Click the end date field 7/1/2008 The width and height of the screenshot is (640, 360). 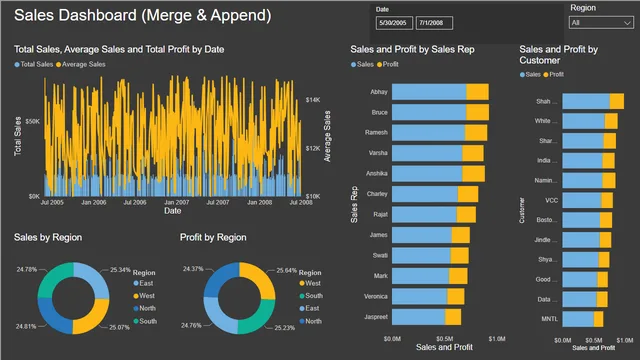click(x=434, y=23)
